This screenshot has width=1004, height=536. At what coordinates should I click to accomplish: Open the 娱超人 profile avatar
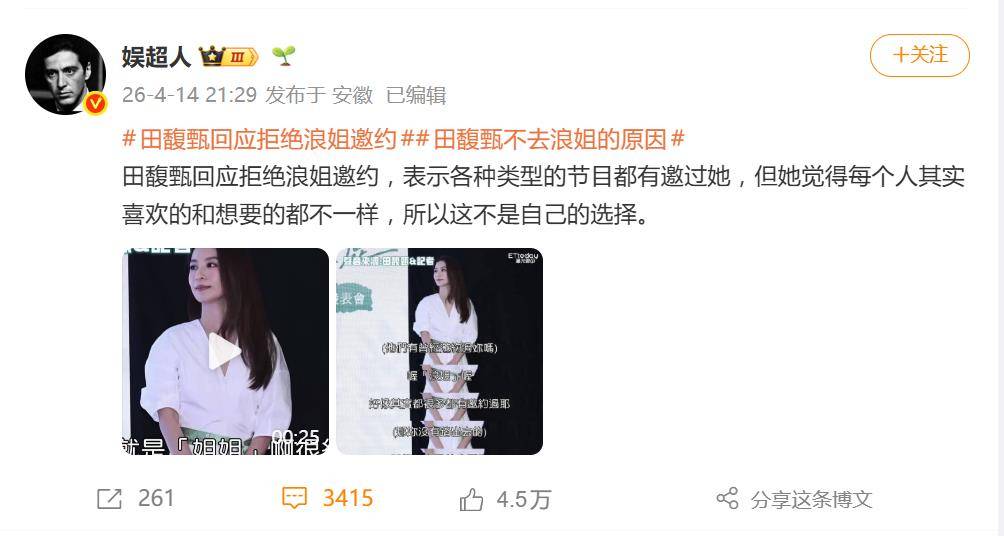65,74
